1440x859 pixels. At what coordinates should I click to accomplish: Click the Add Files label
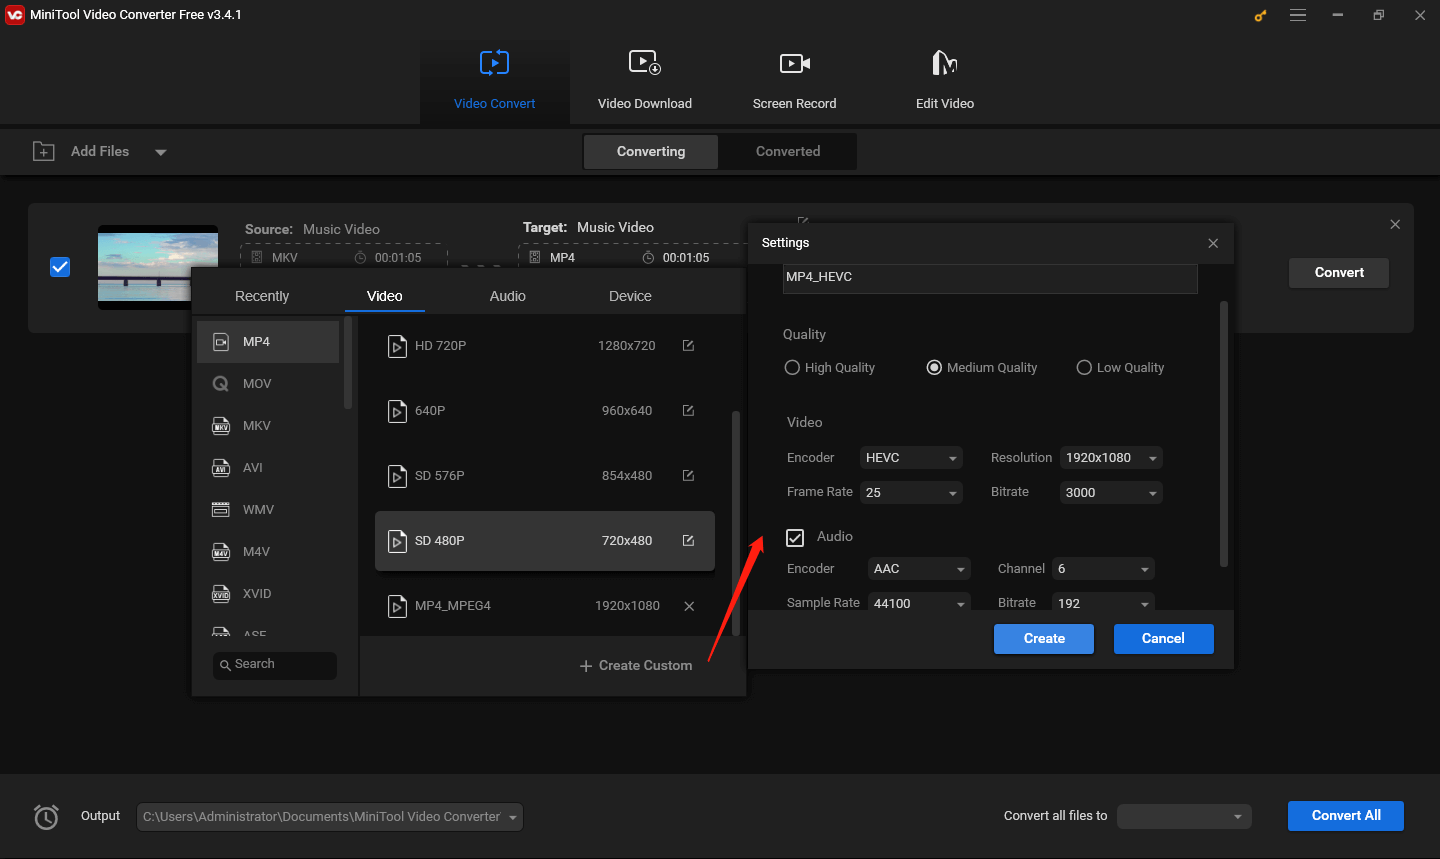point(100,151)
